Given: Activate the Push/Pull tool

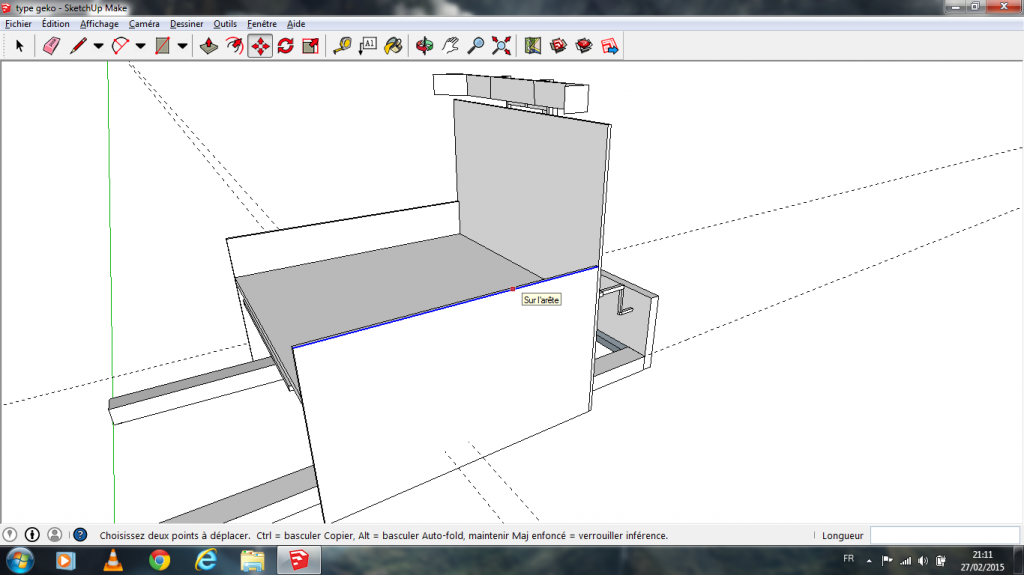Looking at the screenshot, I should point(209,46).
